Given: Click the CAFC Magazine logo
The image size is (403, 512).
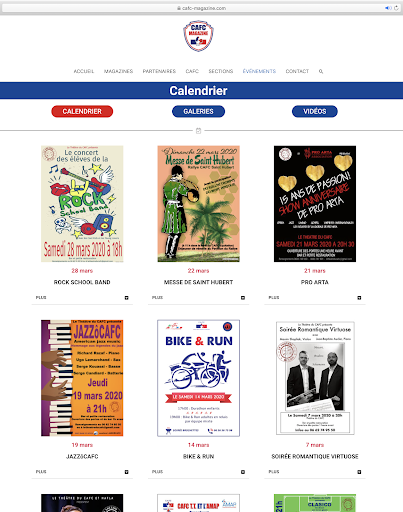Looking at the screenshot, I should coord(198,36).
